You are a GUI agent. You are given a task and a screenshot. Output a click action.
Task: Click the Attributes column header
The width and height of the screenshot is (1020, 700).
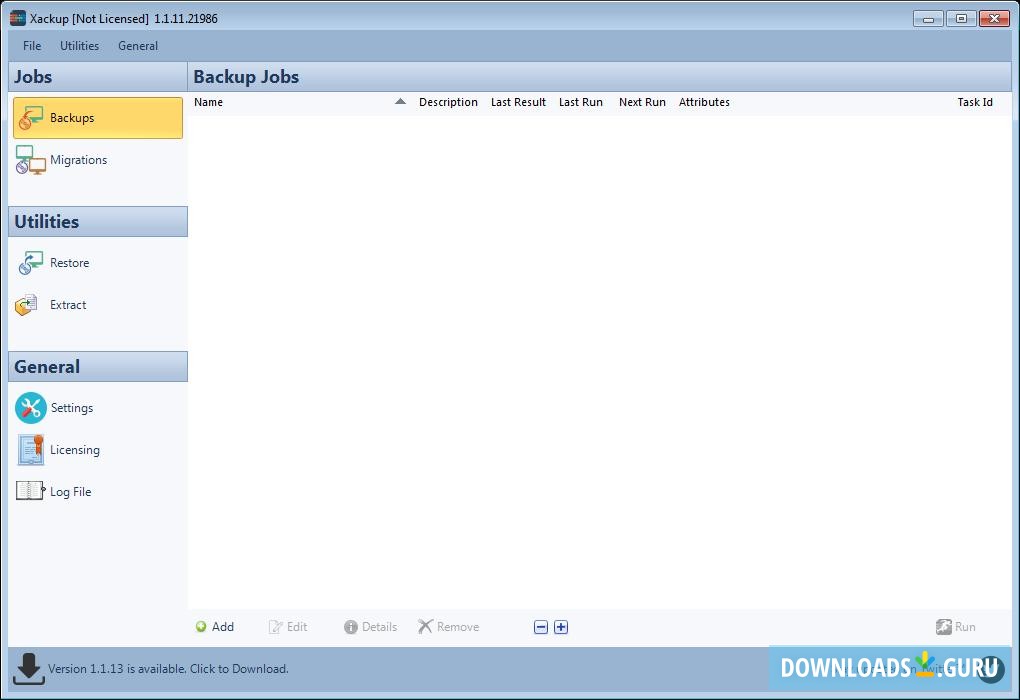(704, 102)
